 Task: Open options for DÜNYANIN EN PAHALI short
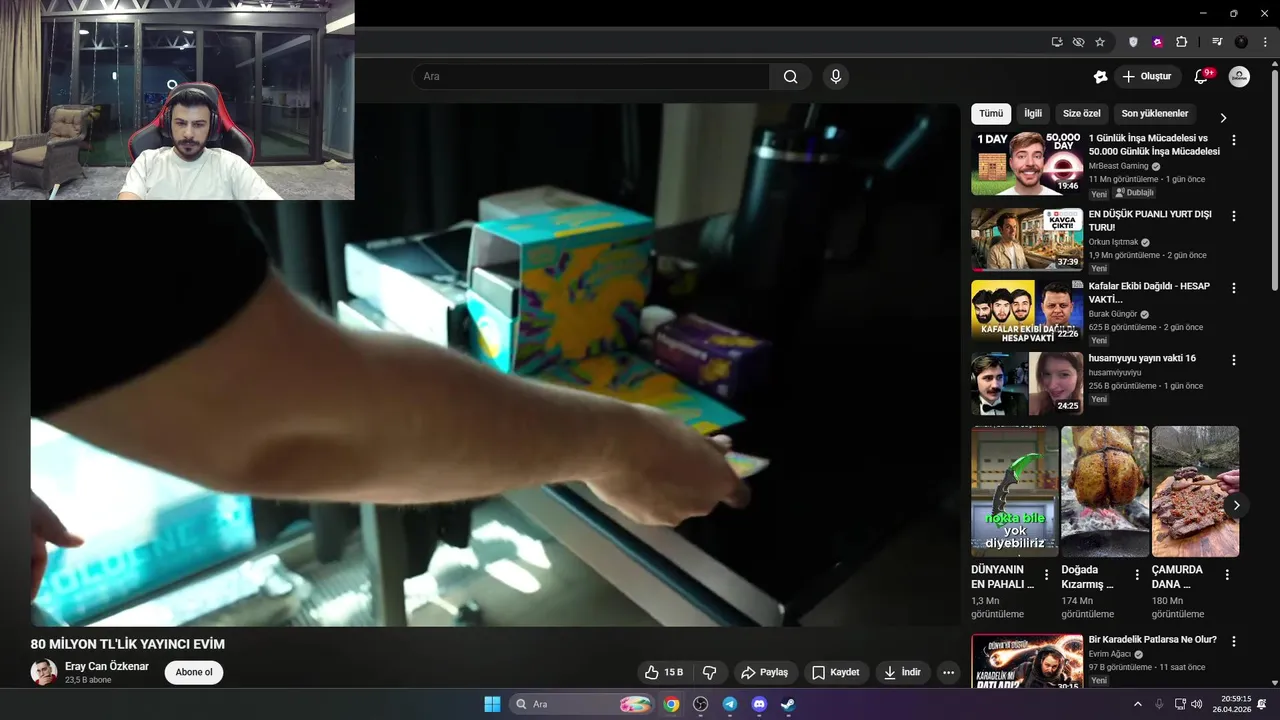pos(1047,575)
